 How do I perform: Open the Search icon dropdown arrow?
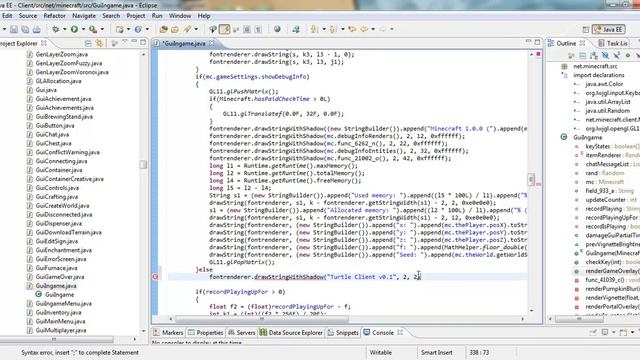tap(196, 29)
